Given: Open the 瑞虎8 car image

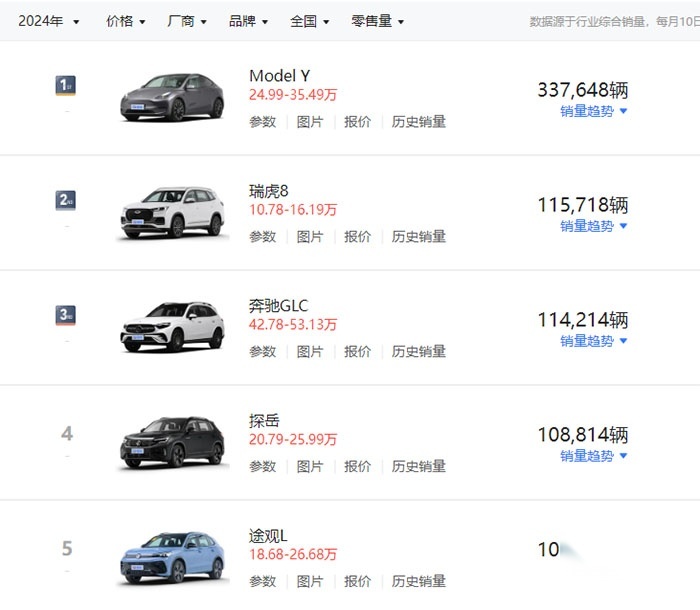Looking at the screenshot, I should point(172,213).
